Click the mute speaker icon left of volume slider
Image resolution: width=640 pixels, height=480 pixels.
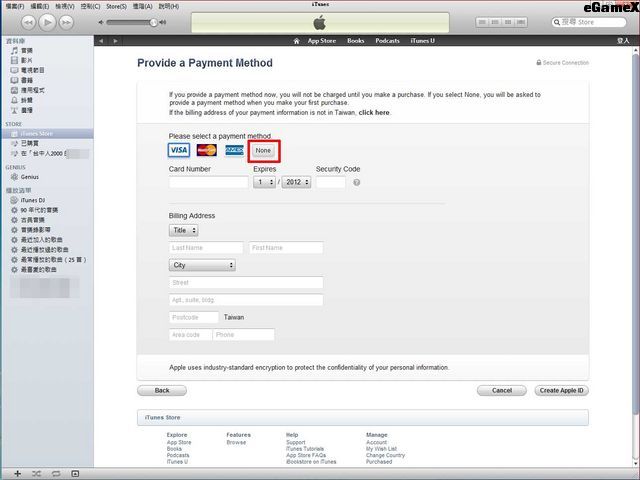click(x=101, y=22)
